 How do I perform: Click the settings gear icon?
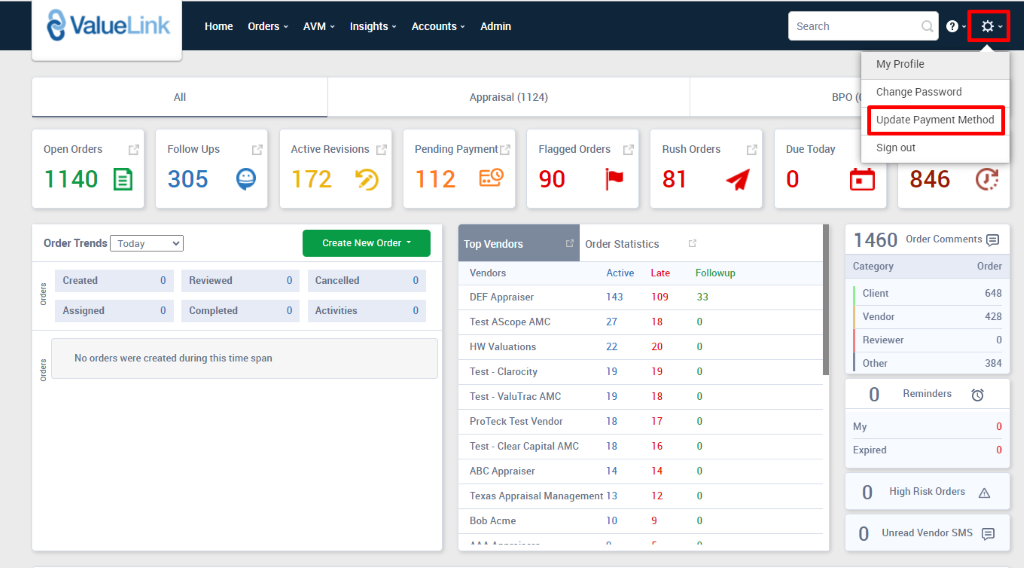[987, 26]
